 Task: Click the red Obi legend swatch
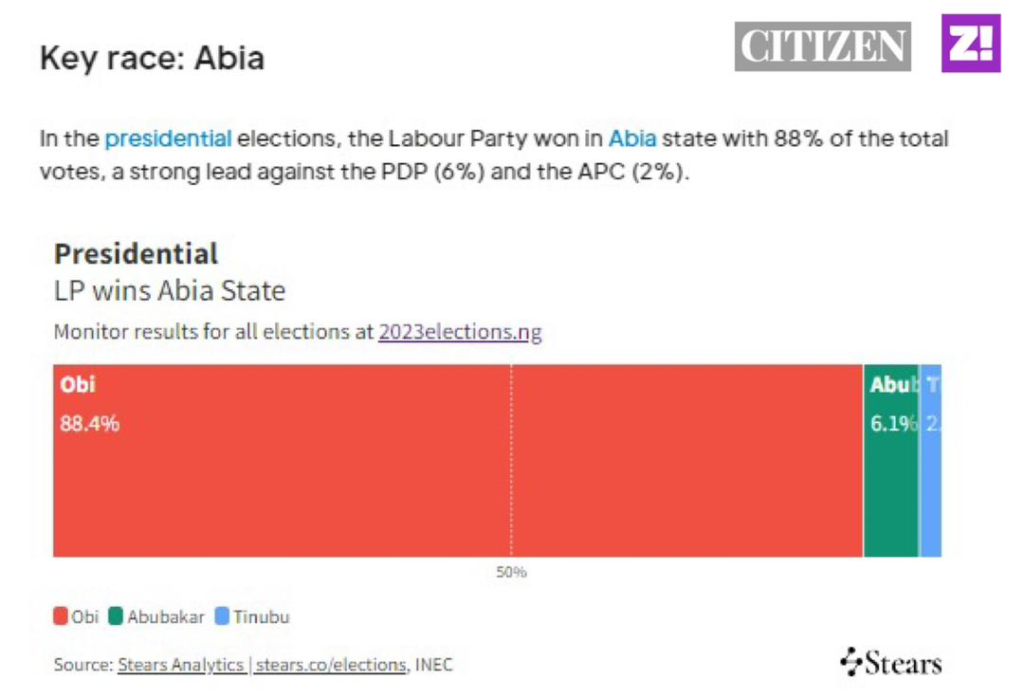click(x=60, y=616)
